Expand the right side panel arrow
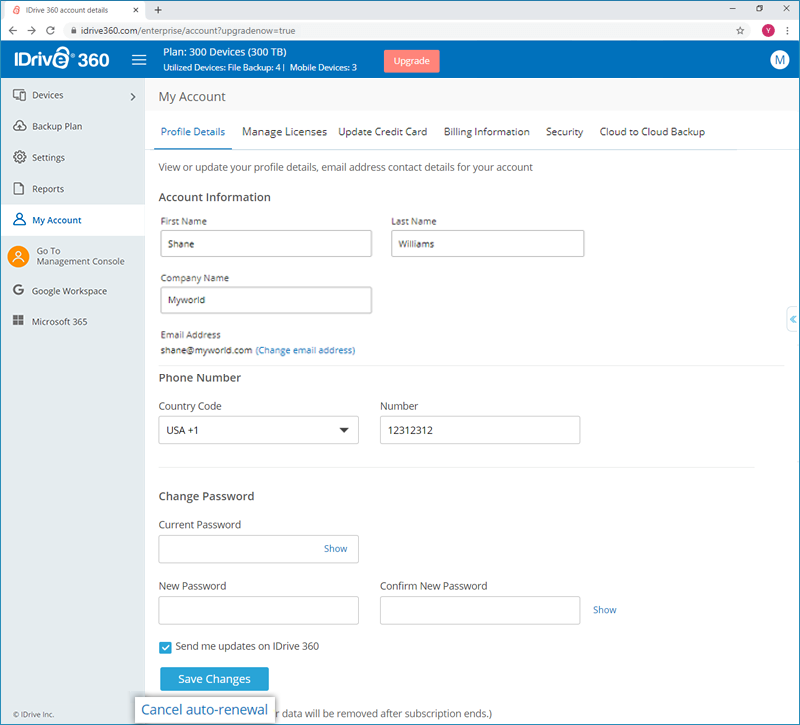This screenshot has height=725, width=800. point(793,319)
